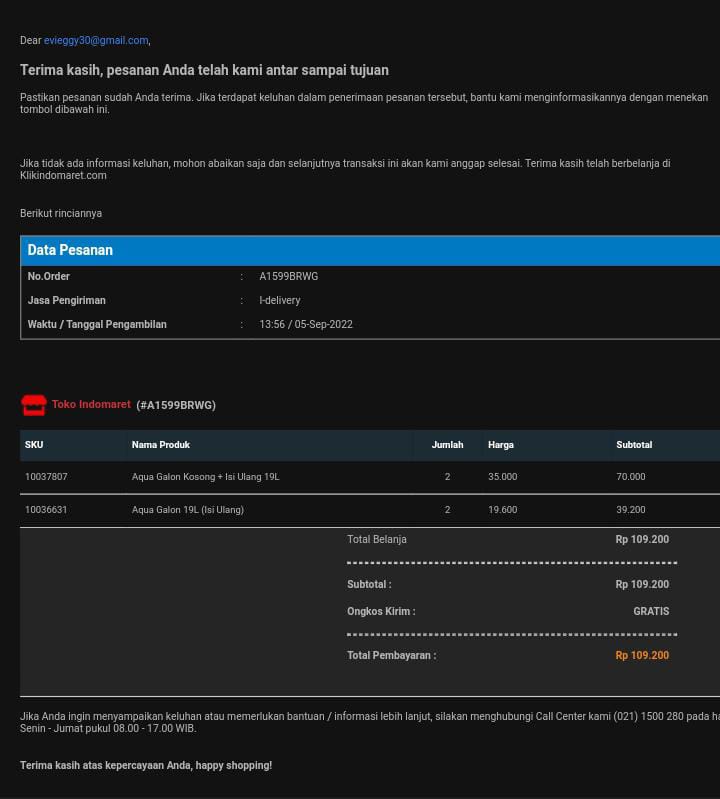
Task: Click the order number A1599BRWG value
Action: [x=289, y=277]
